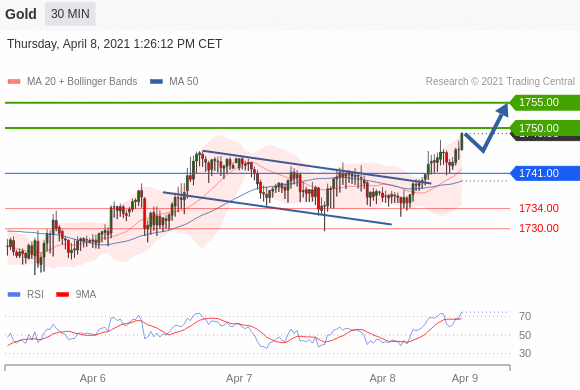Click the chart timestamp text
The height and width of the screenshot is (390, 580).
point(114,44)
